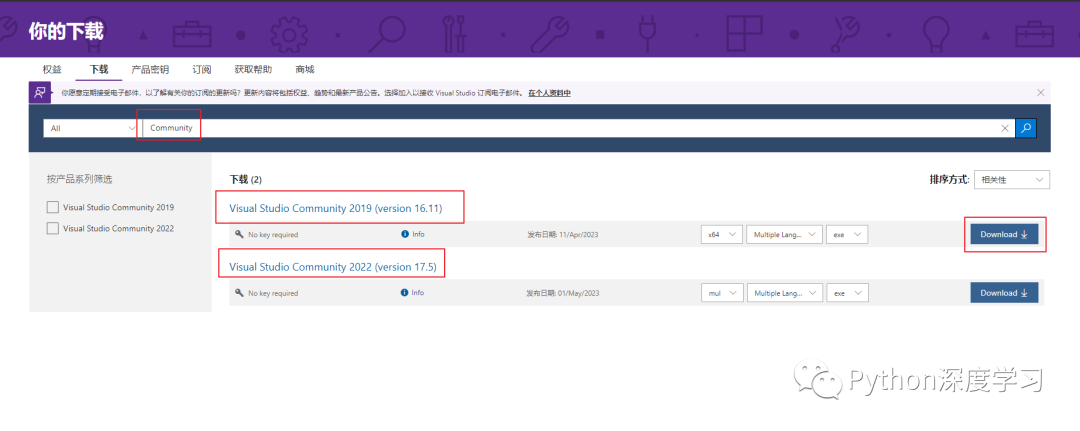This screenshot has height=431, width=1080.
Task: Click the search magnifier button
Action: coord(1026,128)
